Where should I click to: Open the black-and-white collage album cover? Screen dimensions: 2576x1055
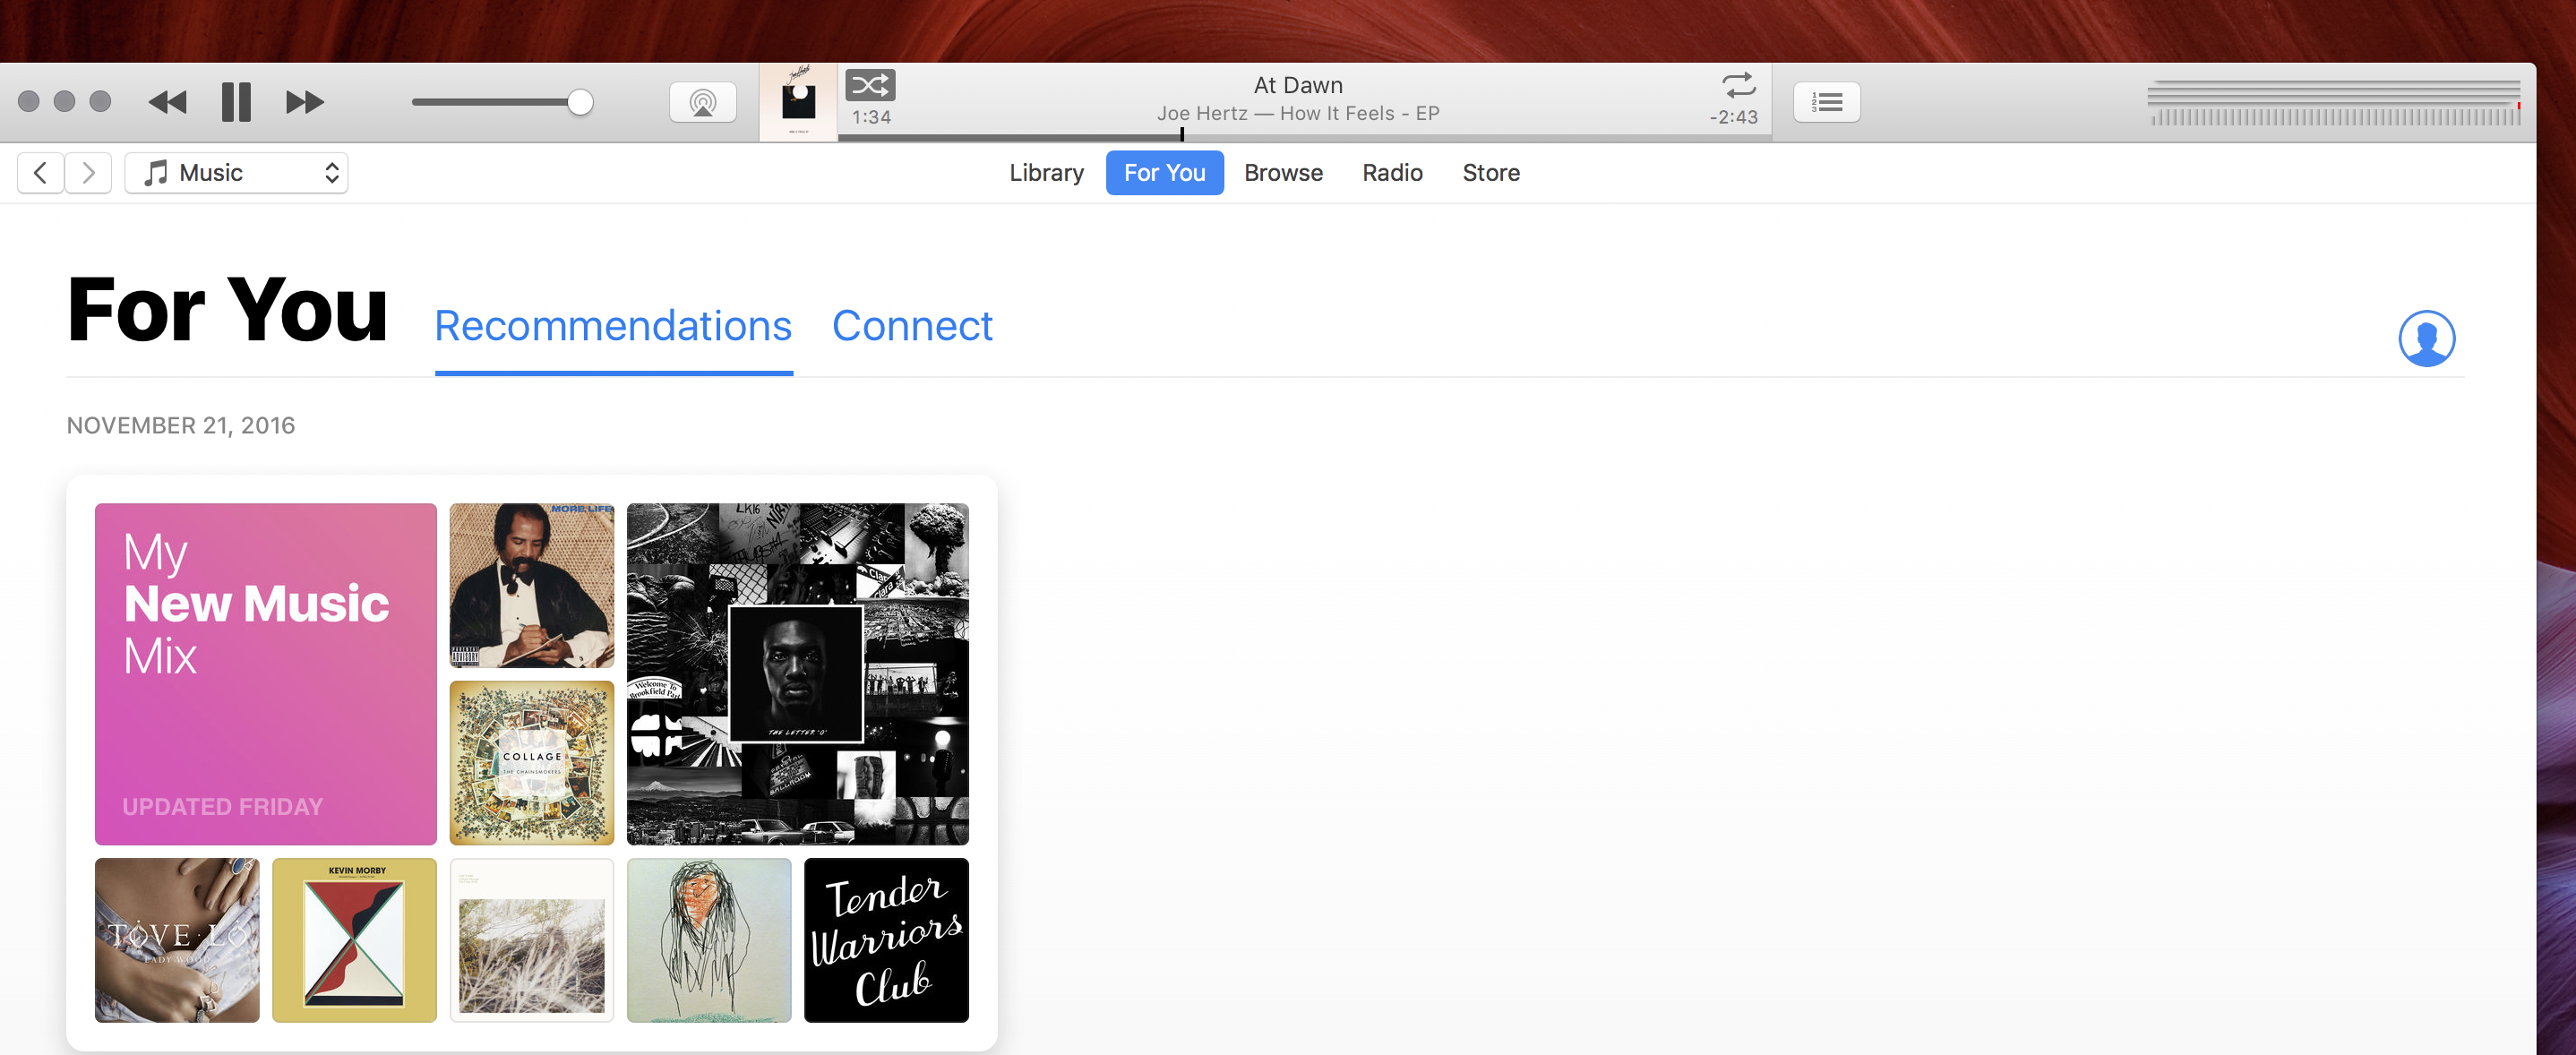click(x=798, y=674)
